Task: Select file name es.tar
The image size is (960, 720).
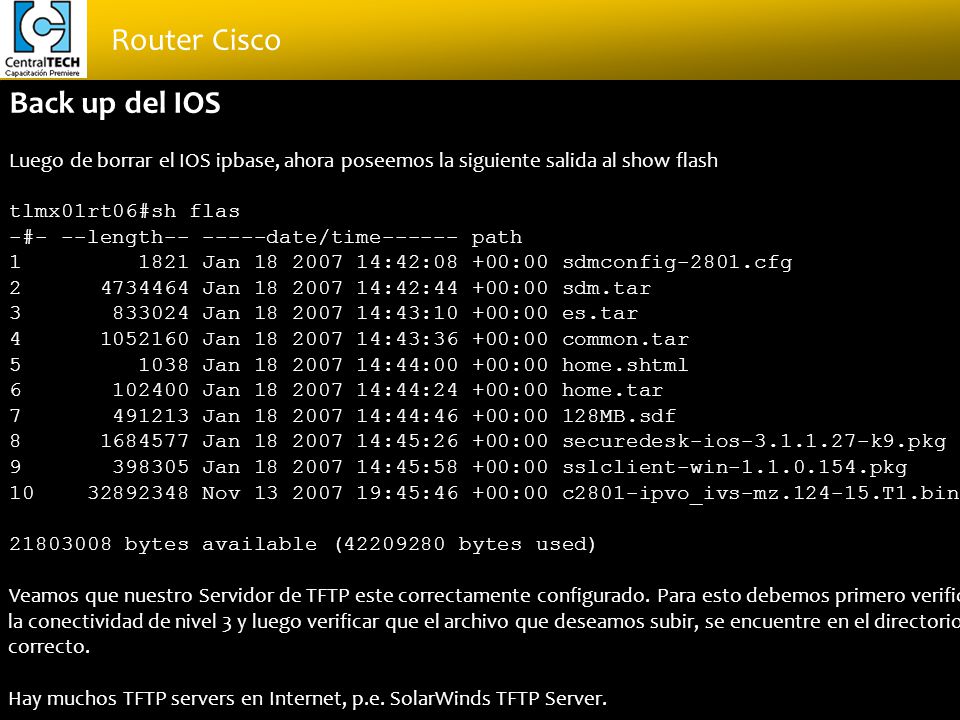Action: click(x=600, y=313)
